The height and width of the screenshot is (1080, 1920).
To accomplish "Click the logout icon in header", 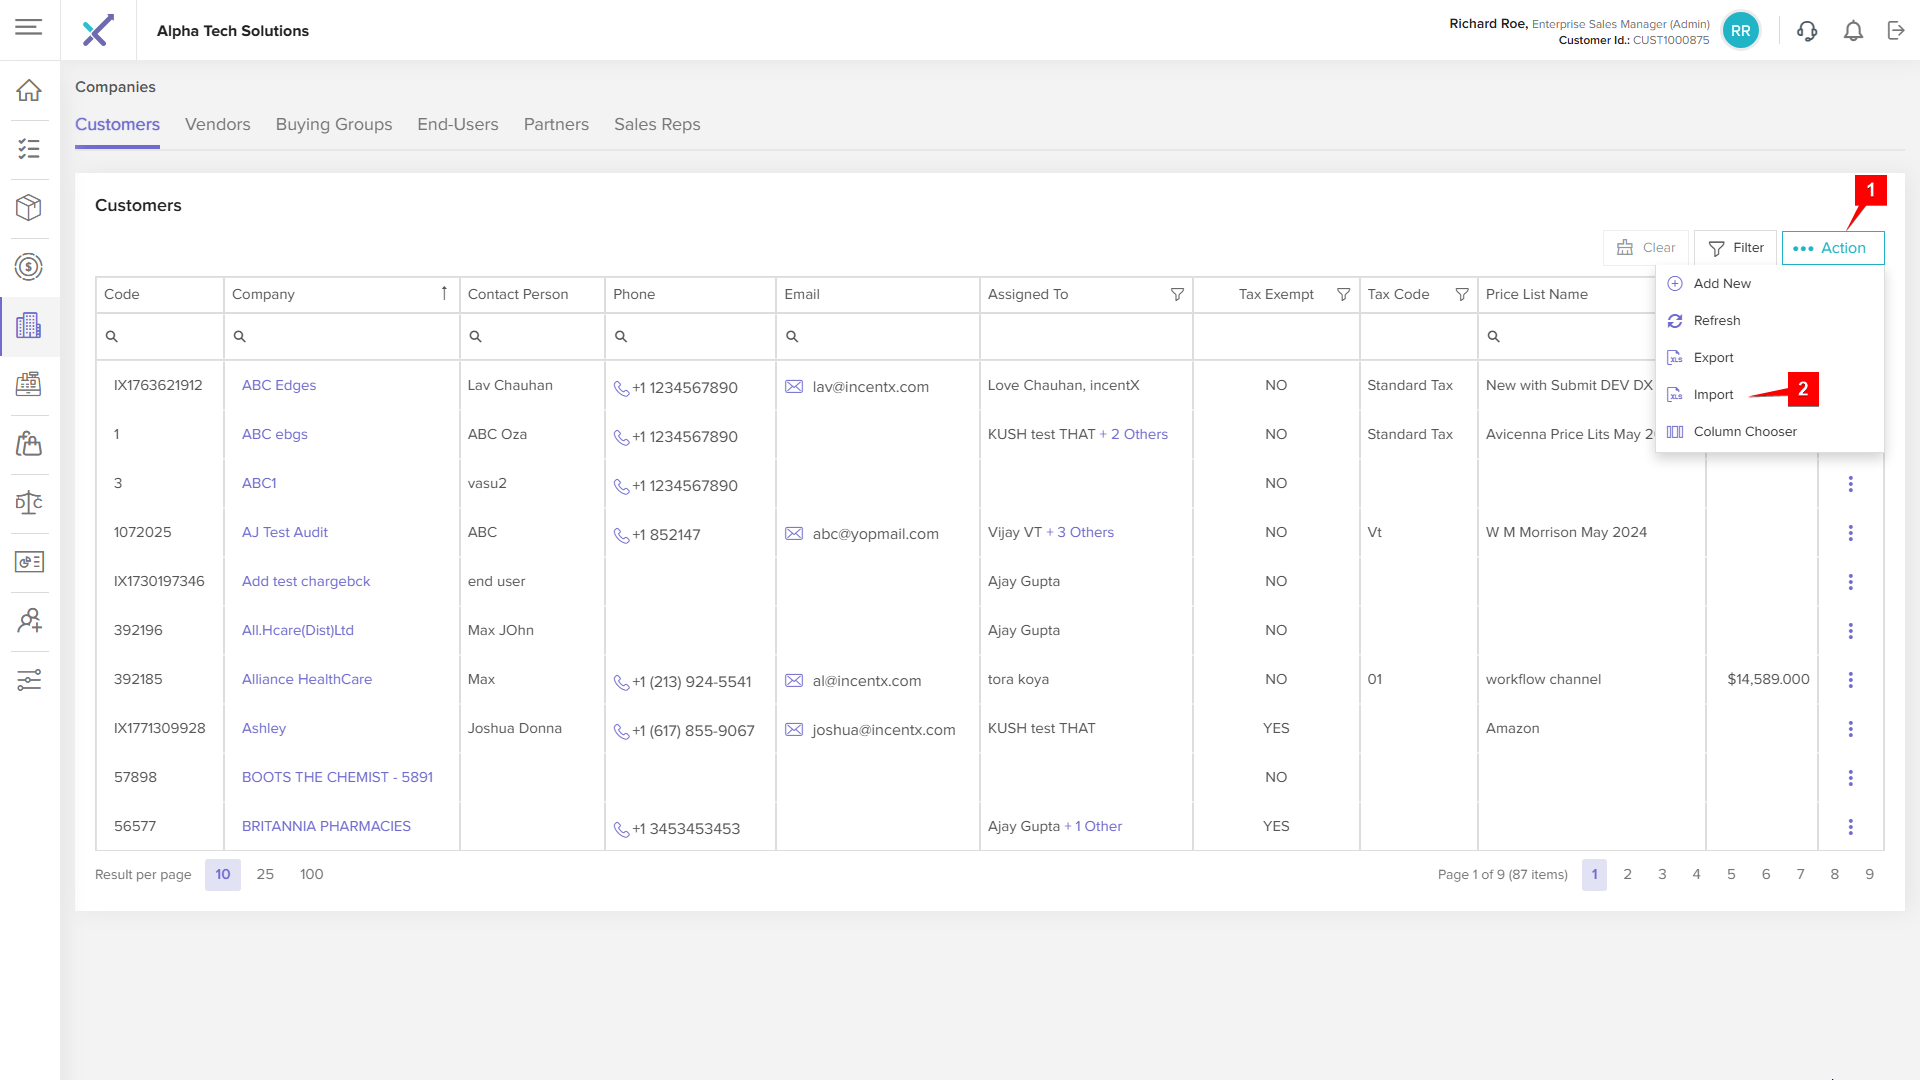I will click(1896, 31).
